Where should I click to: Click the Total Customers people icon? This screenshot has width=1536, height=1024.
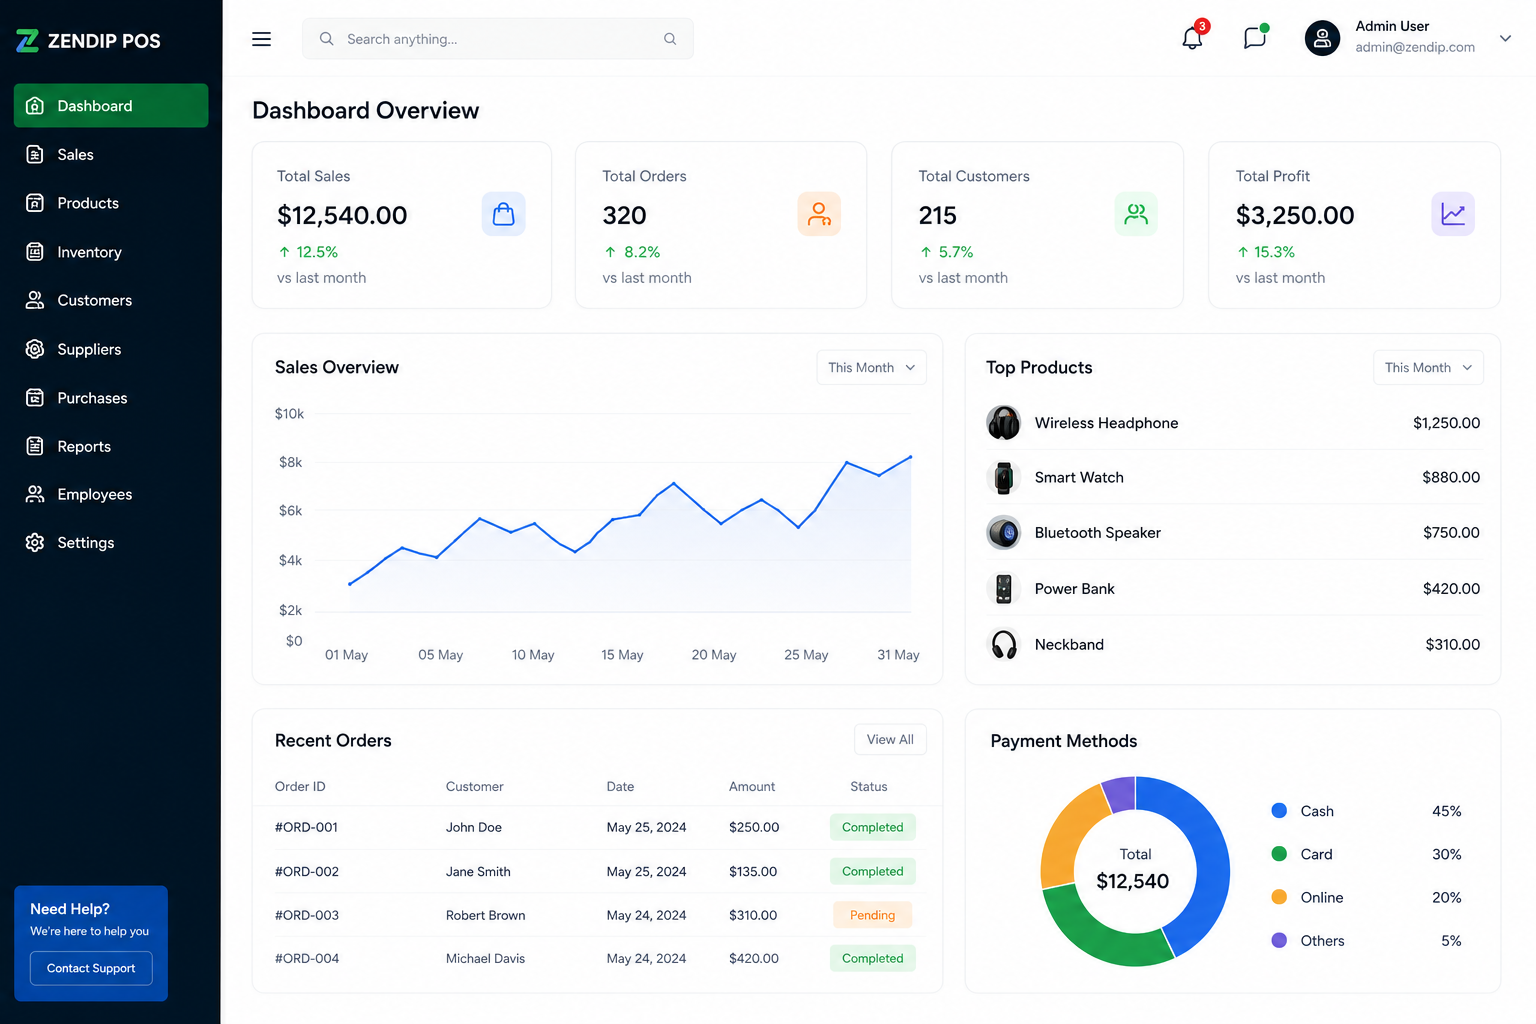[x=1136, y=214]
